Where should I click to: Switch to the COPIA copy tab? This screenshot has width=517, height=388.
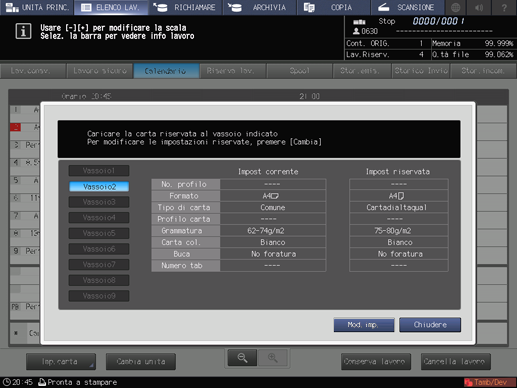click(333, 7)
